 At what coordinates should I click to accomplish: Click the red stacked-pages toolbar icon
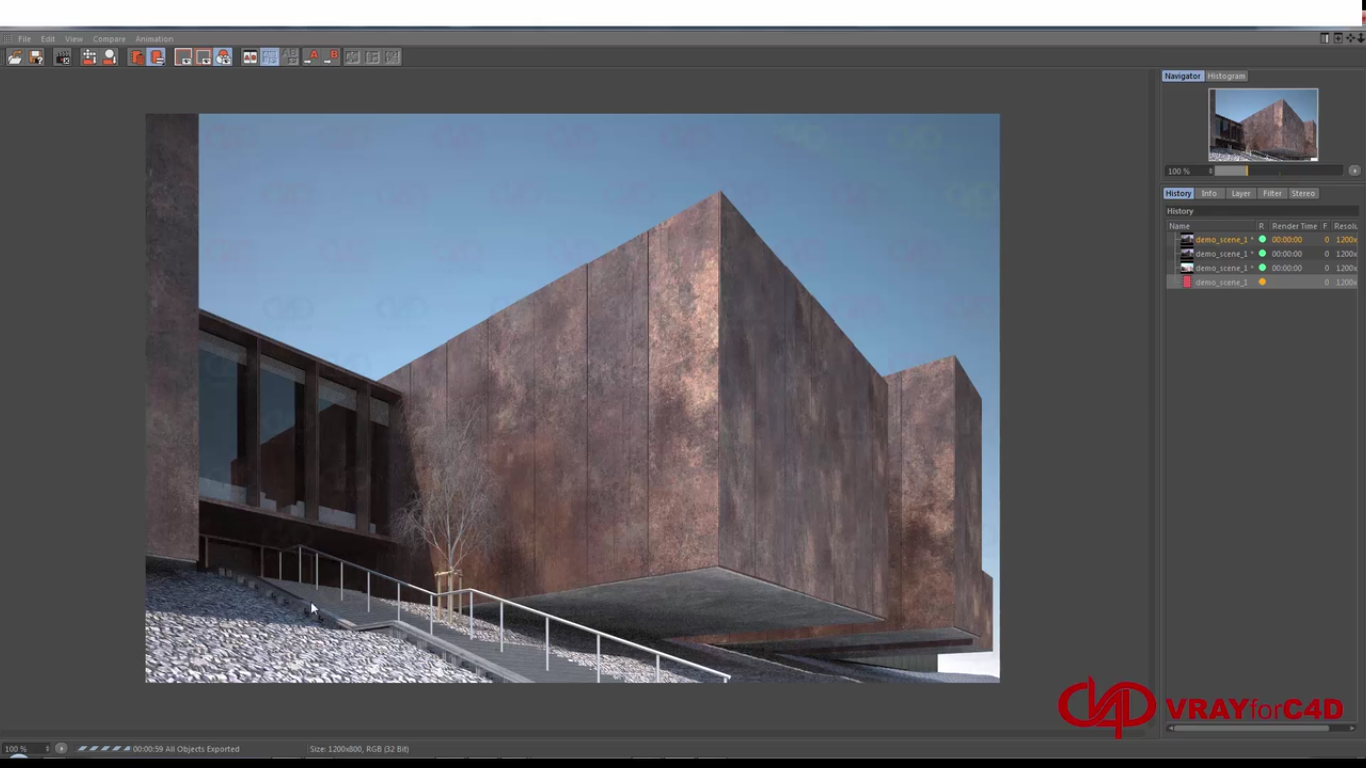137,57
